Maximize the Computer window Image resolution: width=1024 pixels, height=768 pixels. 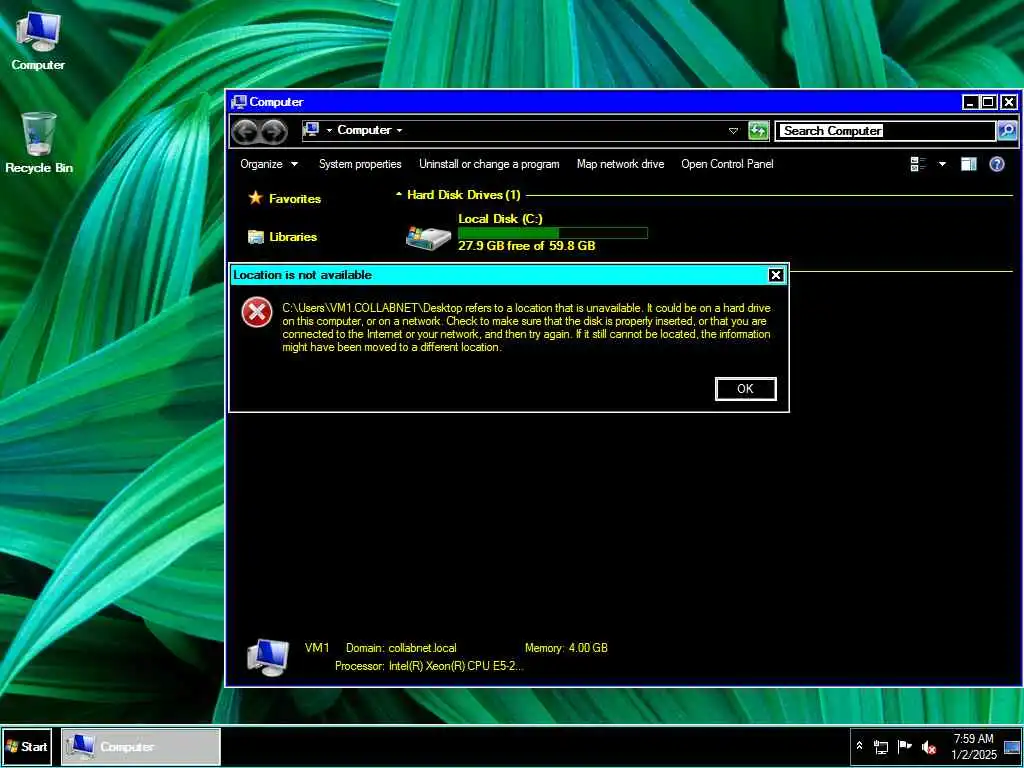[989, 102]
